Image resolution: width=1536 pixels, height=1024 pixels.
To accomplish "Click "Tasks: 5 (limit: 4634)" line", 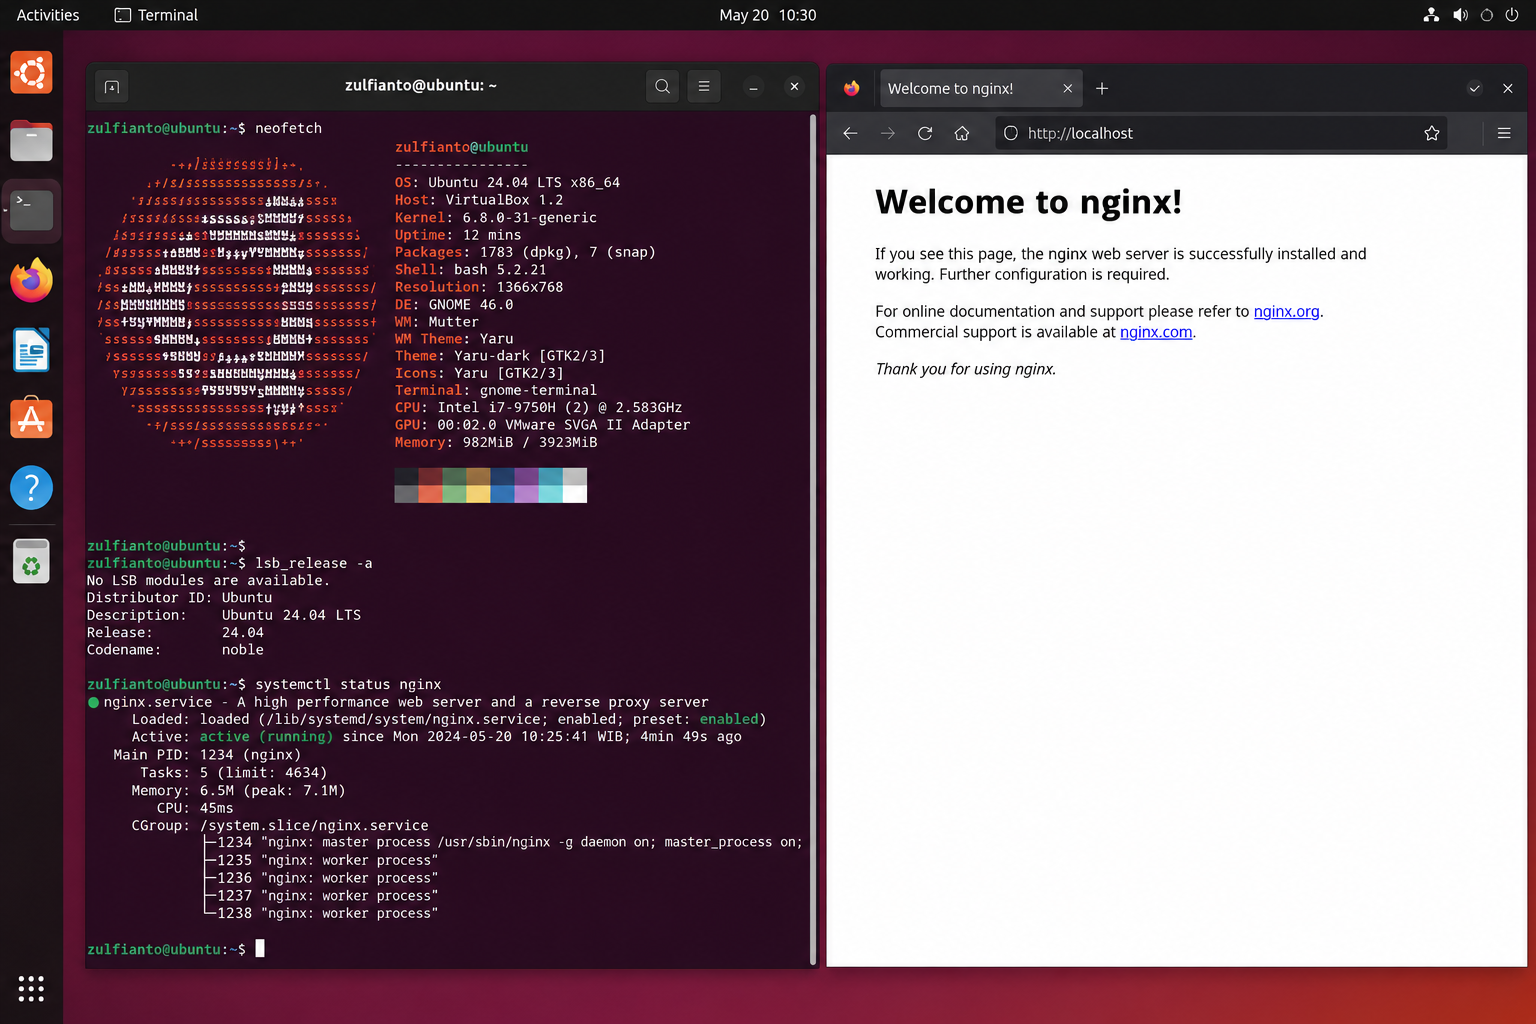I will coord(233,773).
